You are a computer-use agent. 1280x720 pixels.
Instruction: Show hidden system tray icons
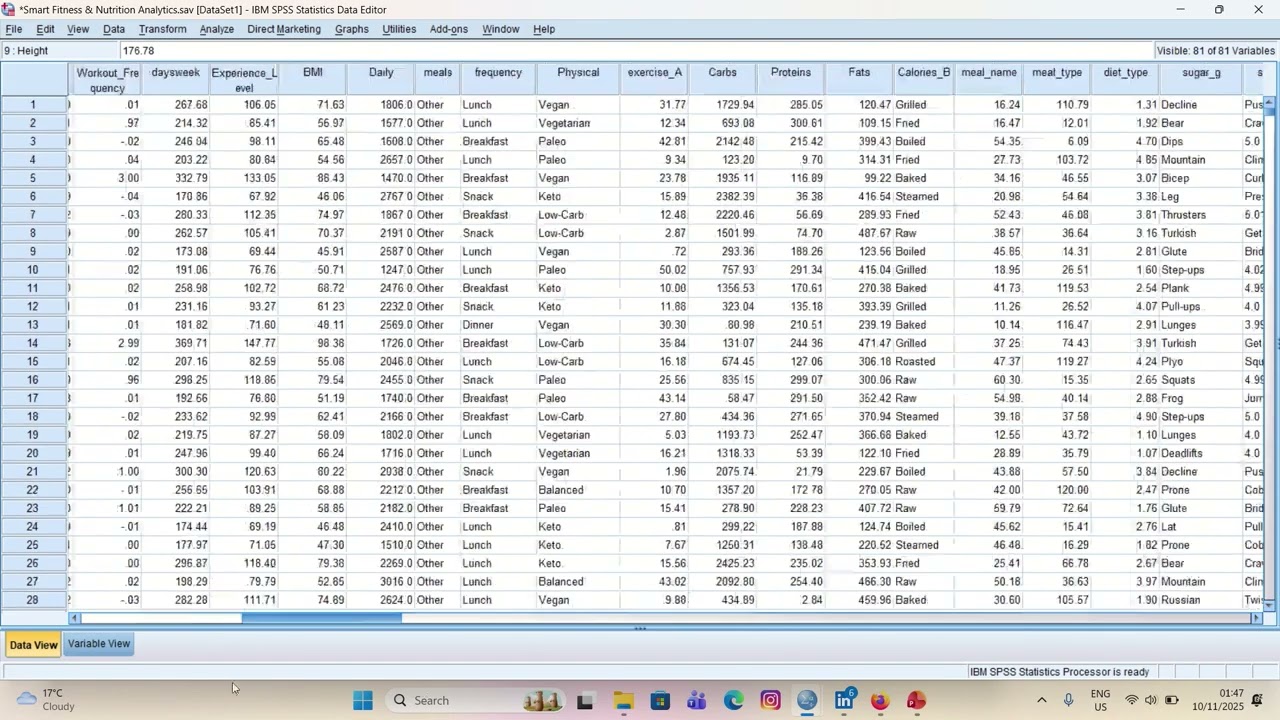[1042, 701]
